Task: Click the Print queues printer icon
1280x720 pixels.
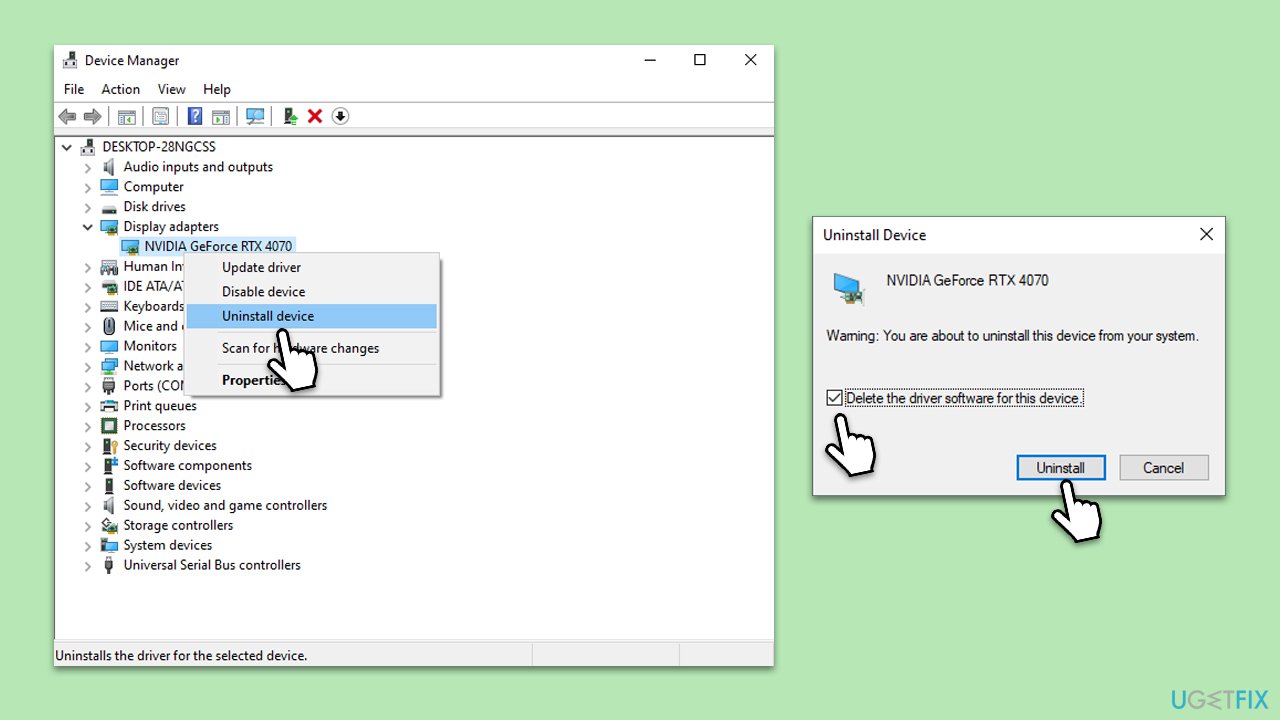Action: [x=109, y=406]
